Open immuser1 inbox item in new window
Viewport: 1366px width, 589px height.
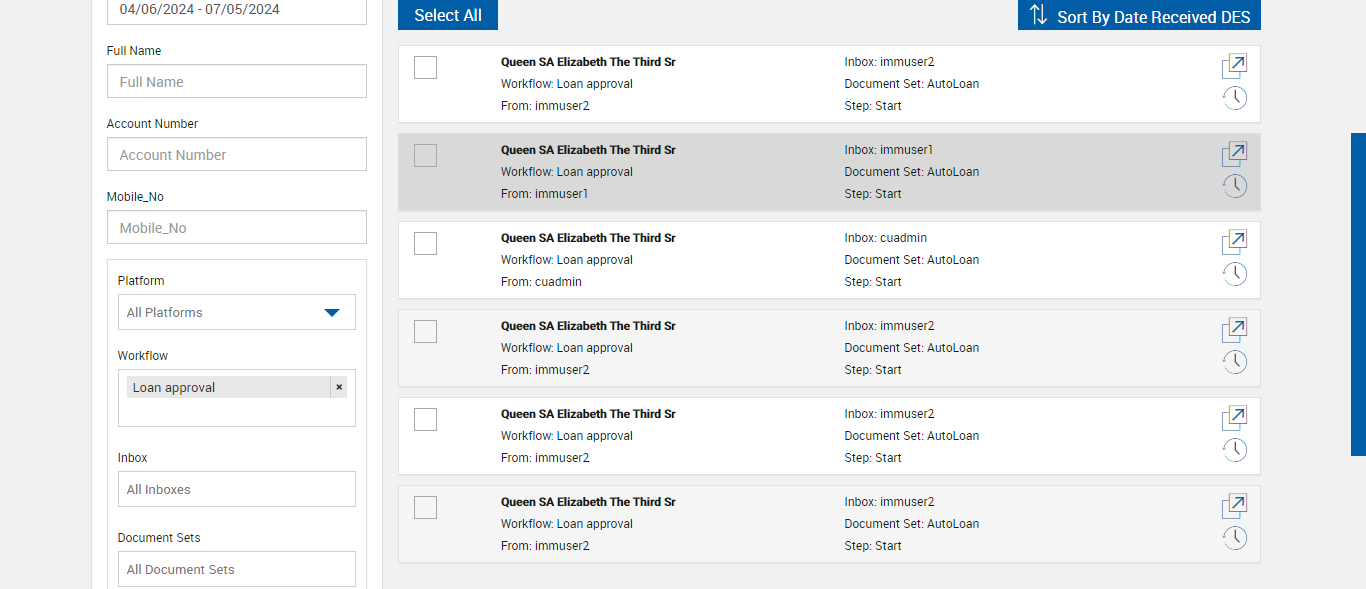1234,155
